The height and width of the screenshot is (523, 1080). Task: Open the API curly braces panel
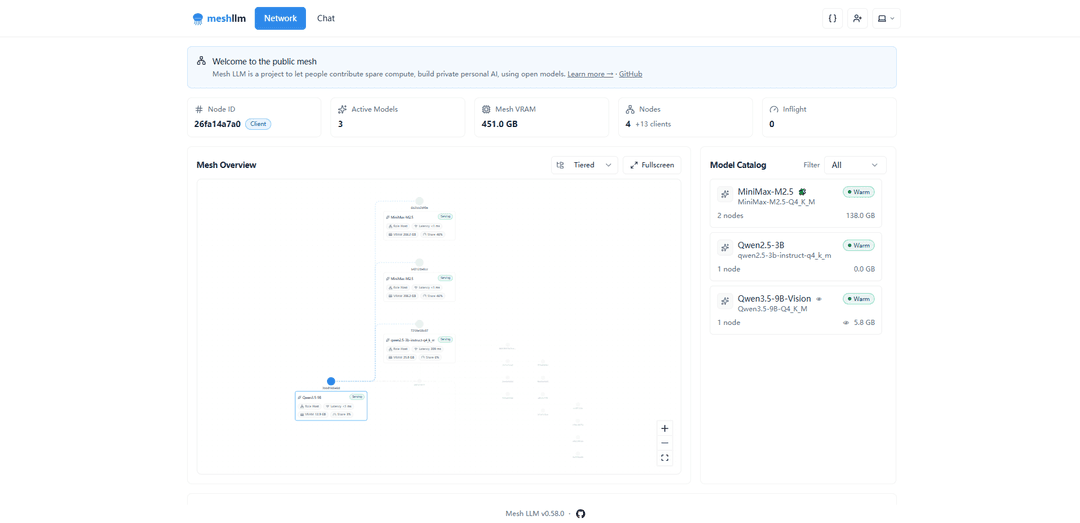pyautogui.click(x=832, y=18)
